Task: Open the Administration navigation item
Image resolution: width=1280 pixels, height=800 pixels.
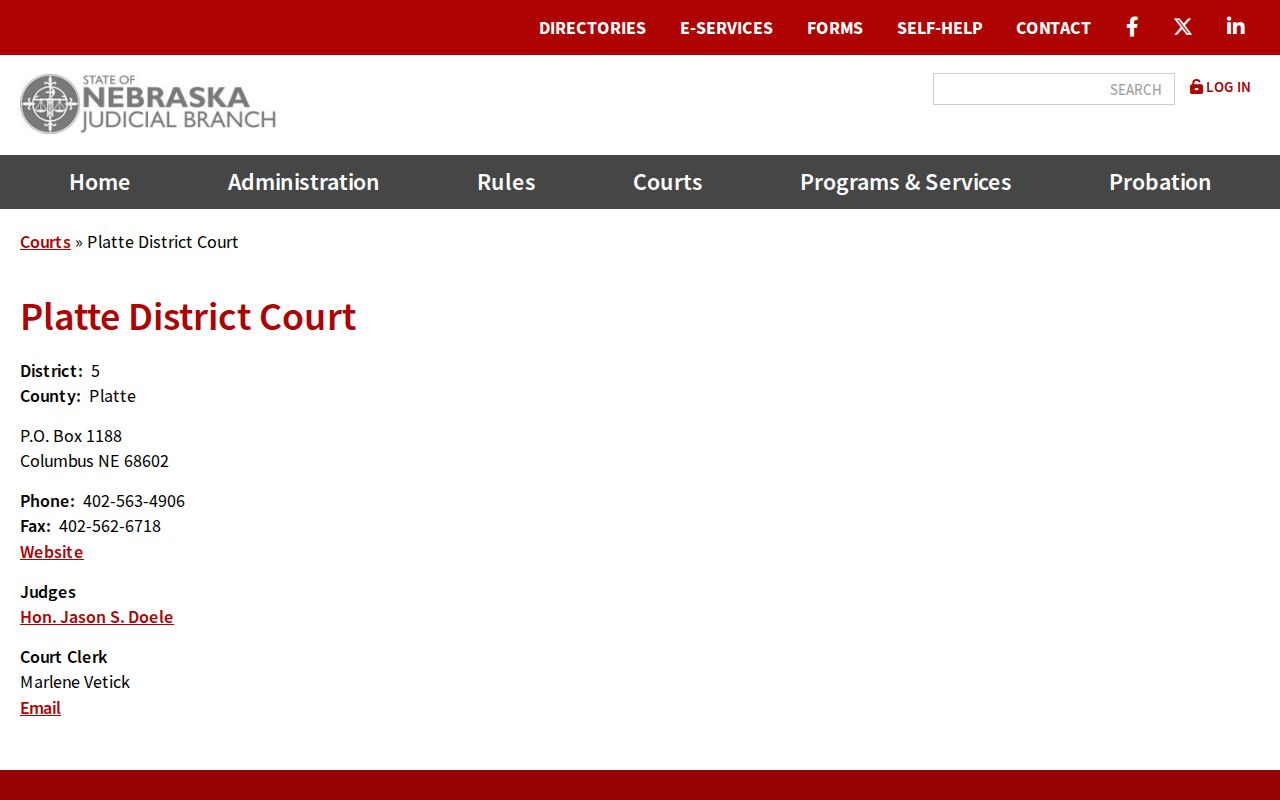Action: coord(303,182)
